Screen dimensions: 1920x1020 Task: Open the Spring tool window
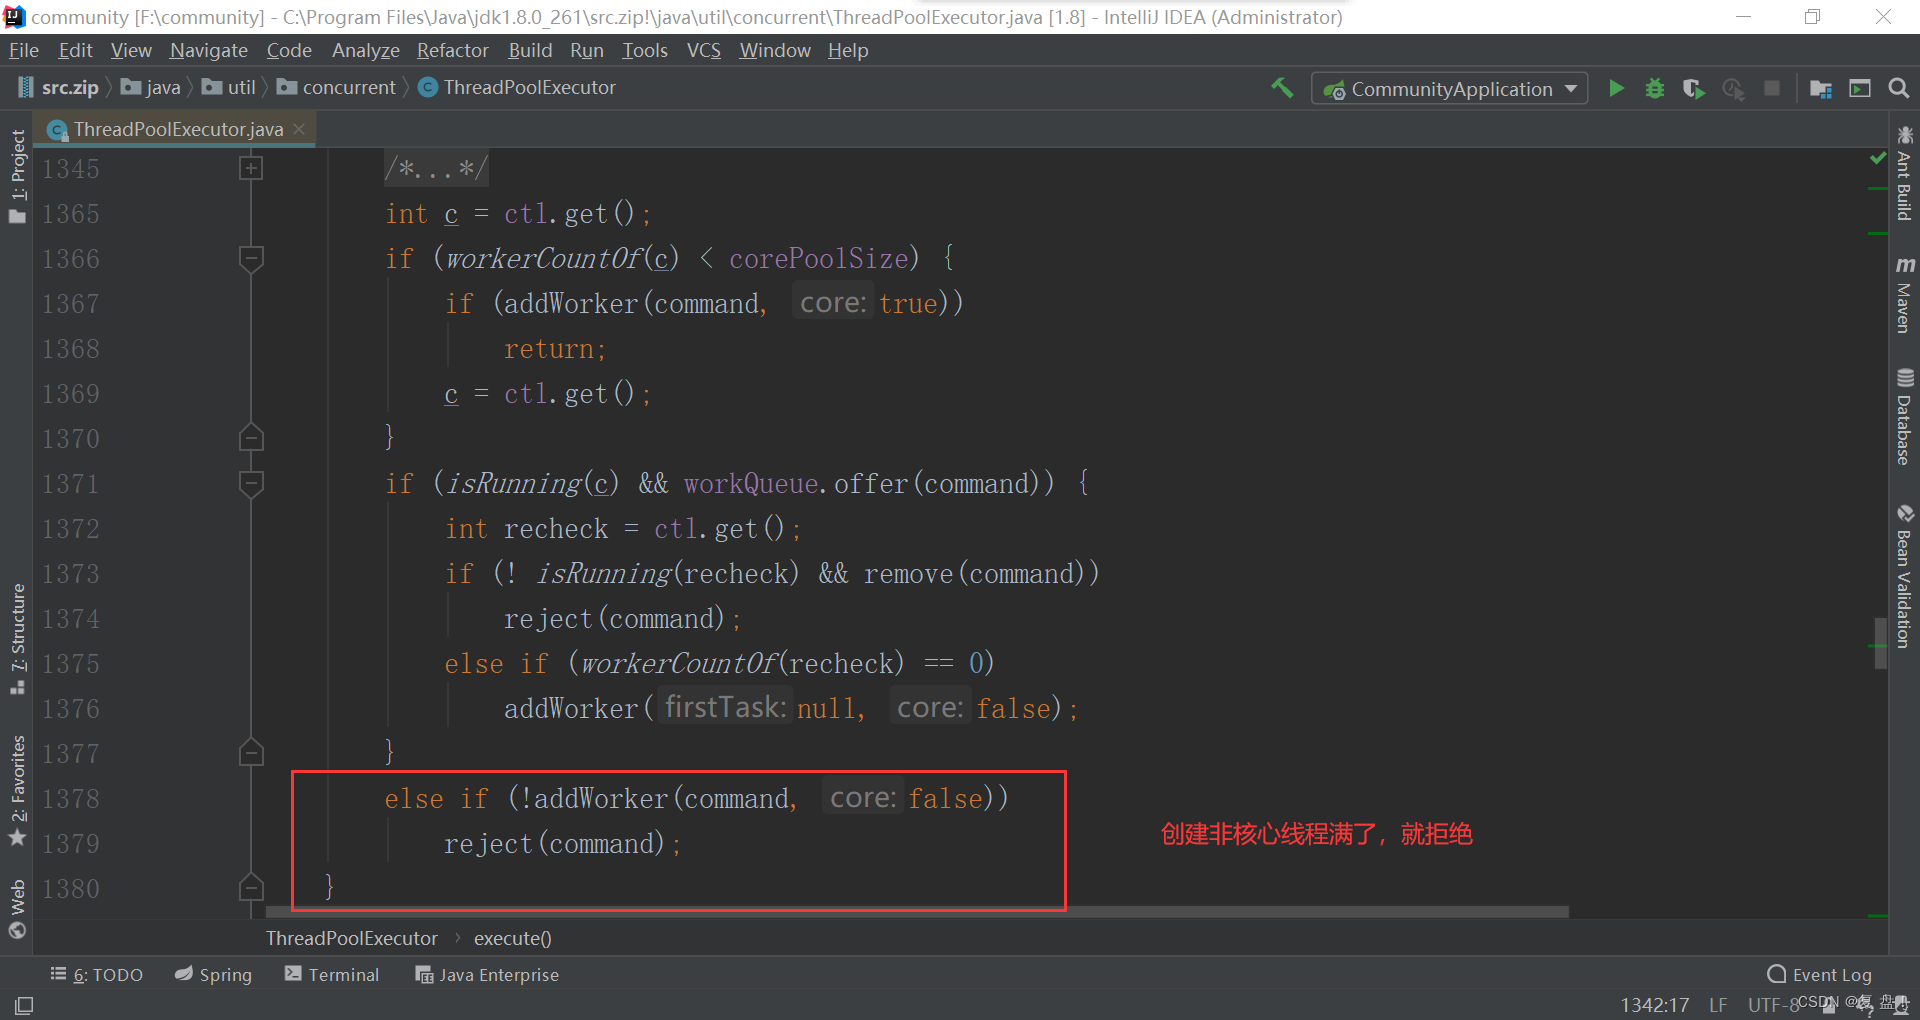tap(214, 975)
